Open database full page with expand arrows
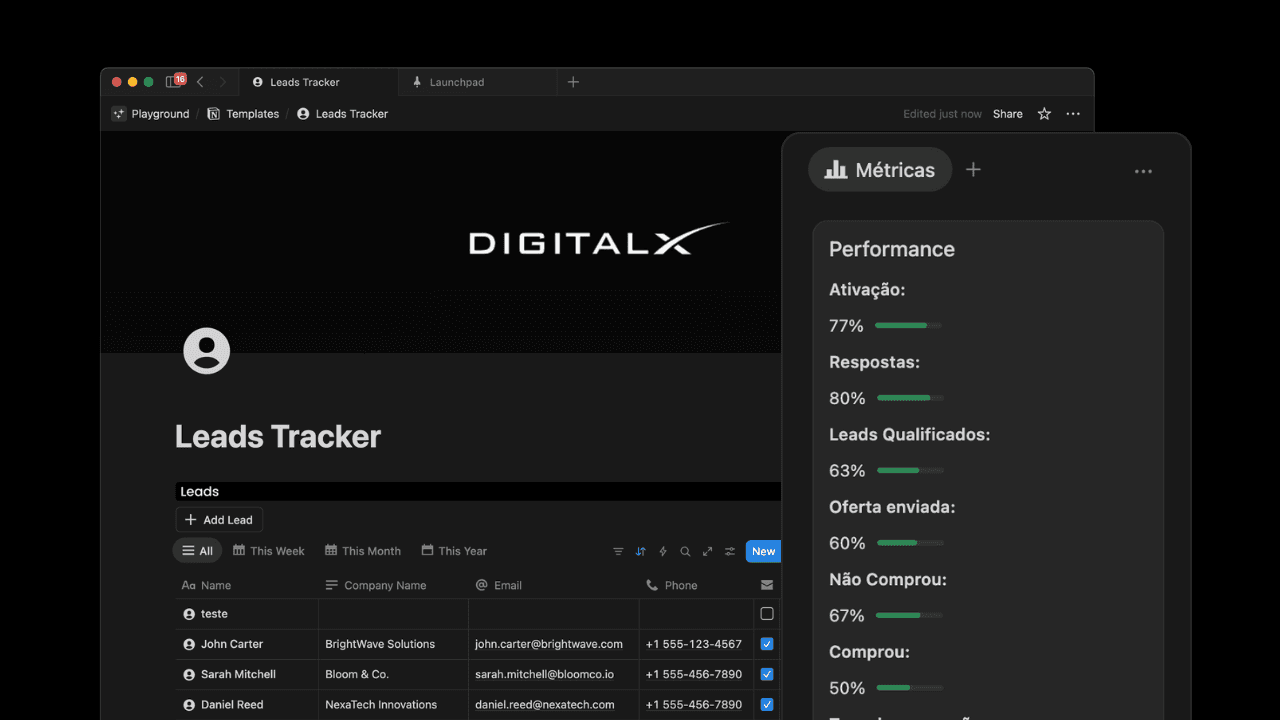The height and width of the screenshot is (720, 1280). [x=707, y=551]
